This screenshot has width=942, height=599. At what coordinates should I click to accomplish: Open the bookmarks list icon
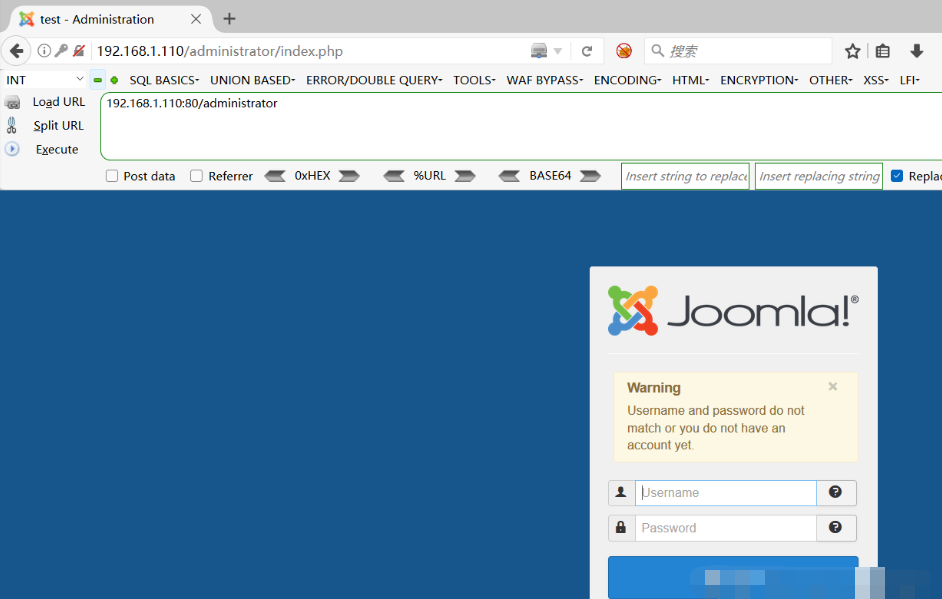coord(883,51)
